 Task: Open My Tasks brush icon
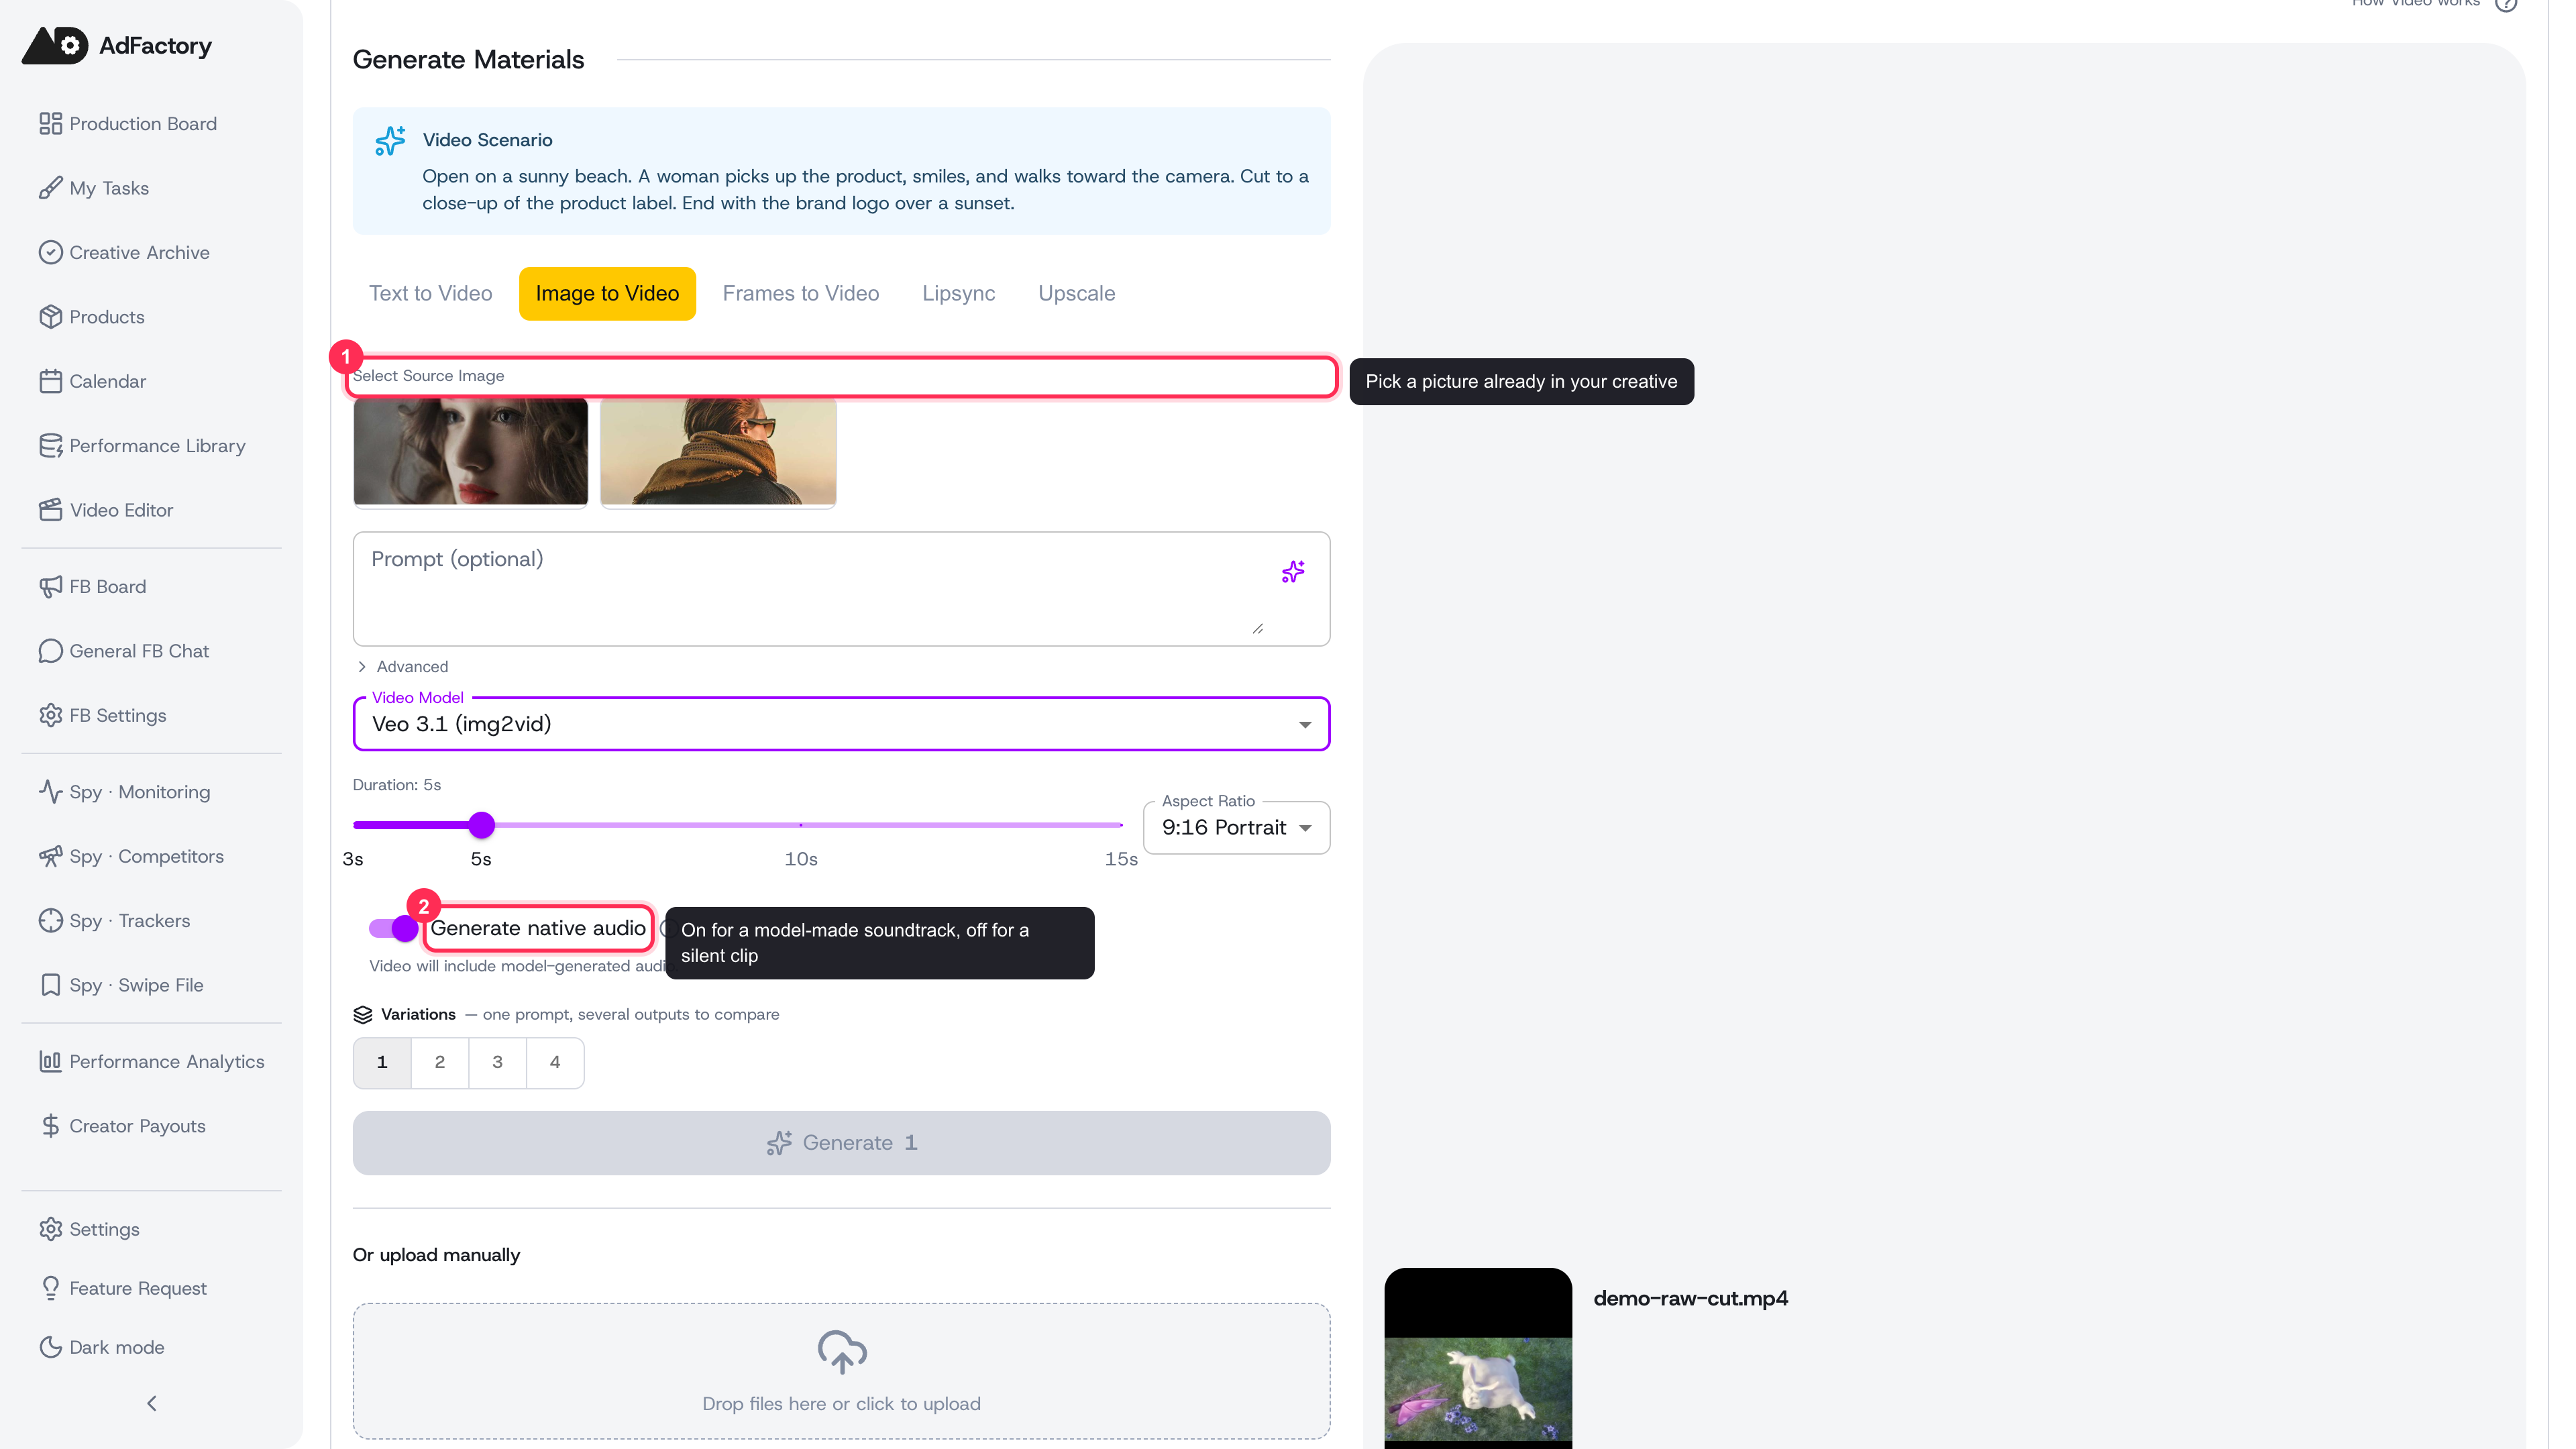tap(50, 188)
